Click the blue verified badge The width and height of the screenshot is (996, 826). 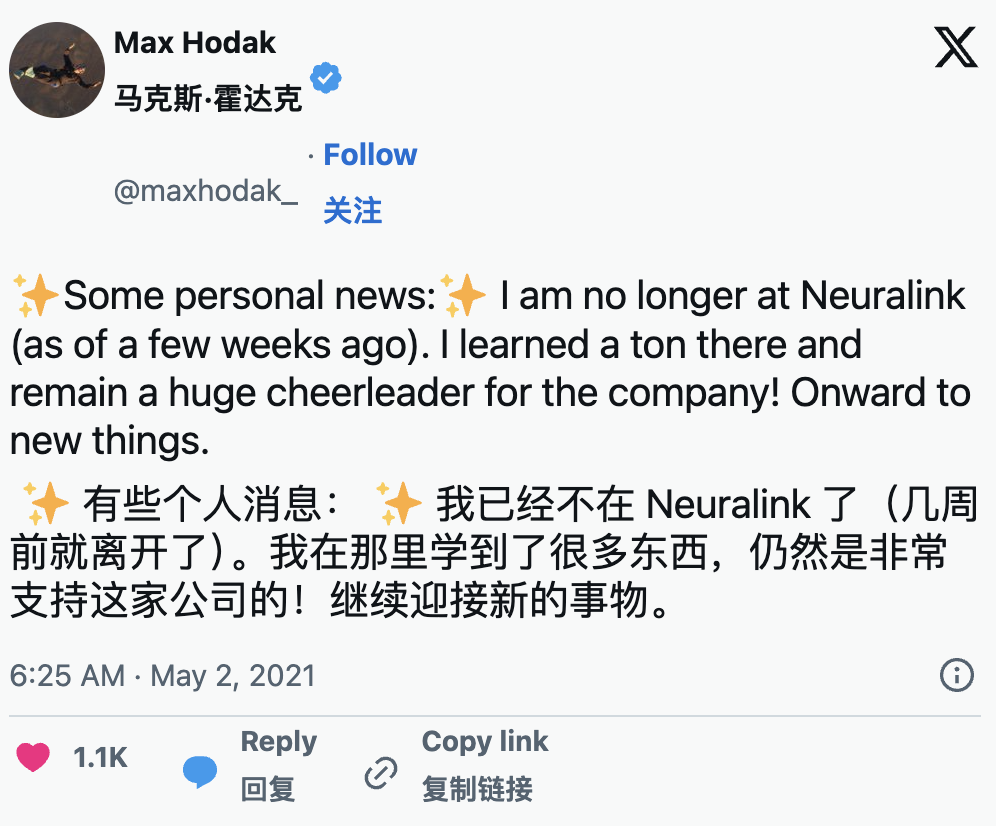[326, 77]
